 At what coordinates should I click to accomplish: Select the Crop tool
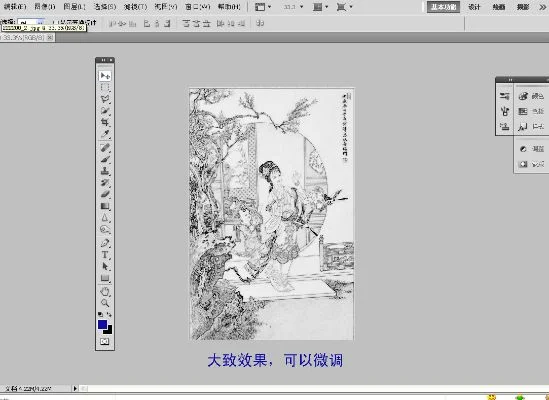click(x=105, y=122)
